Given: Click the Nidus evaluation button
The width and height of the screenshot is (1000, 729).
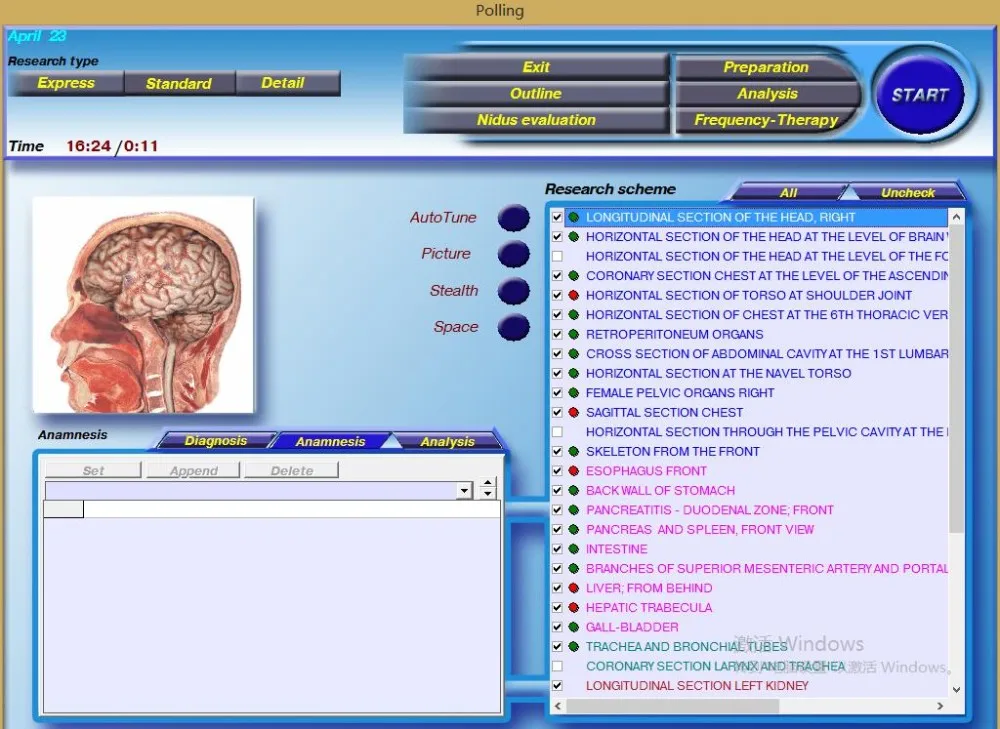Looking at the screenshot, I should pos(536,120).
